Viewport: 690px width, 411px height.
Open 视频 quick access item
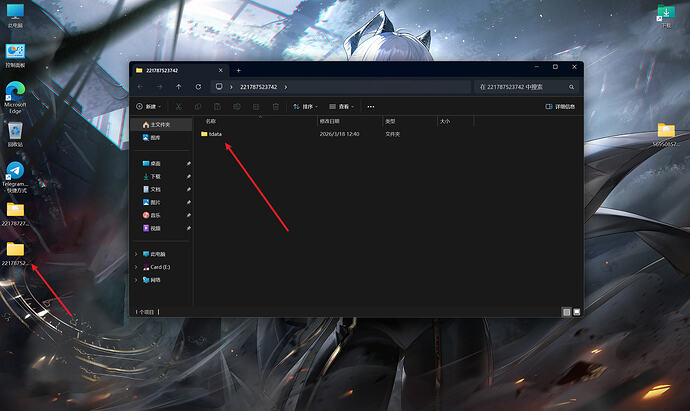click(161, 228)
